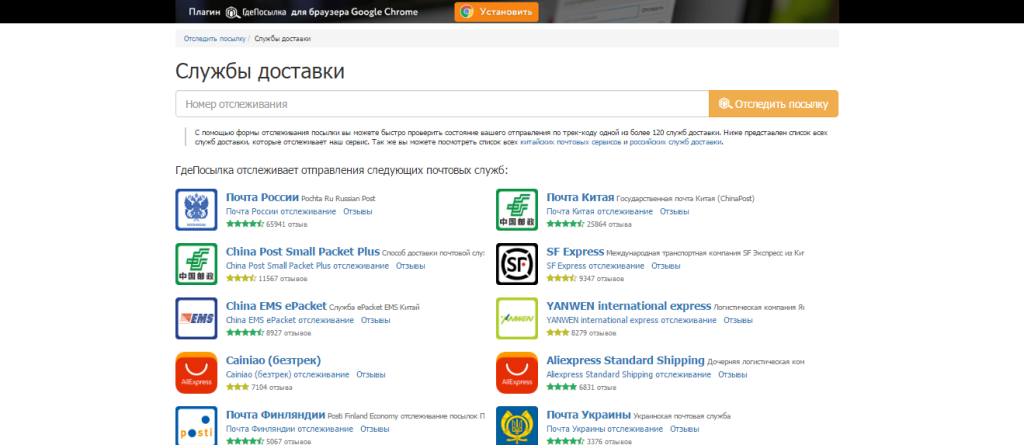Click the '11567 отзывов' review count
Screen dimensions: 1024x445
[283, 278]
